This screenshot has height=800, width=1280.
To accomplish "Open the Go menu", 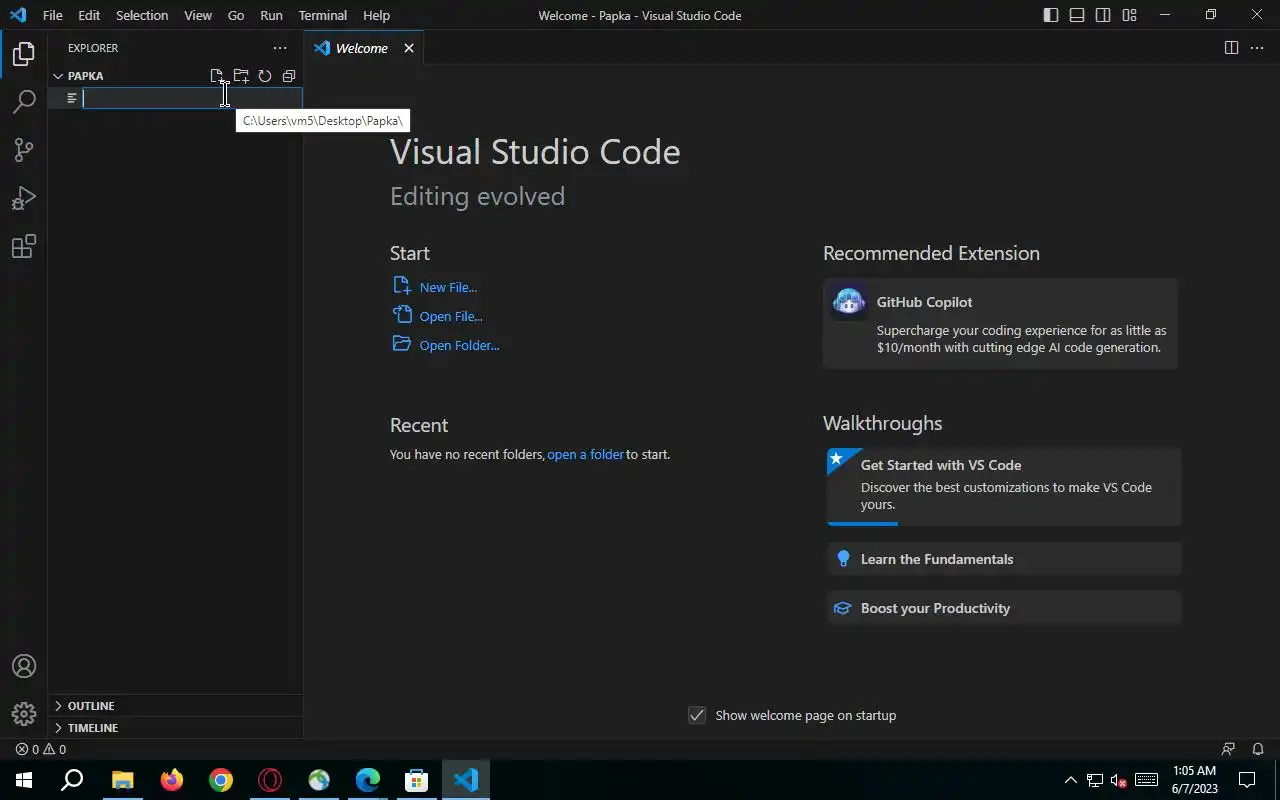I will tap(236, 15).
